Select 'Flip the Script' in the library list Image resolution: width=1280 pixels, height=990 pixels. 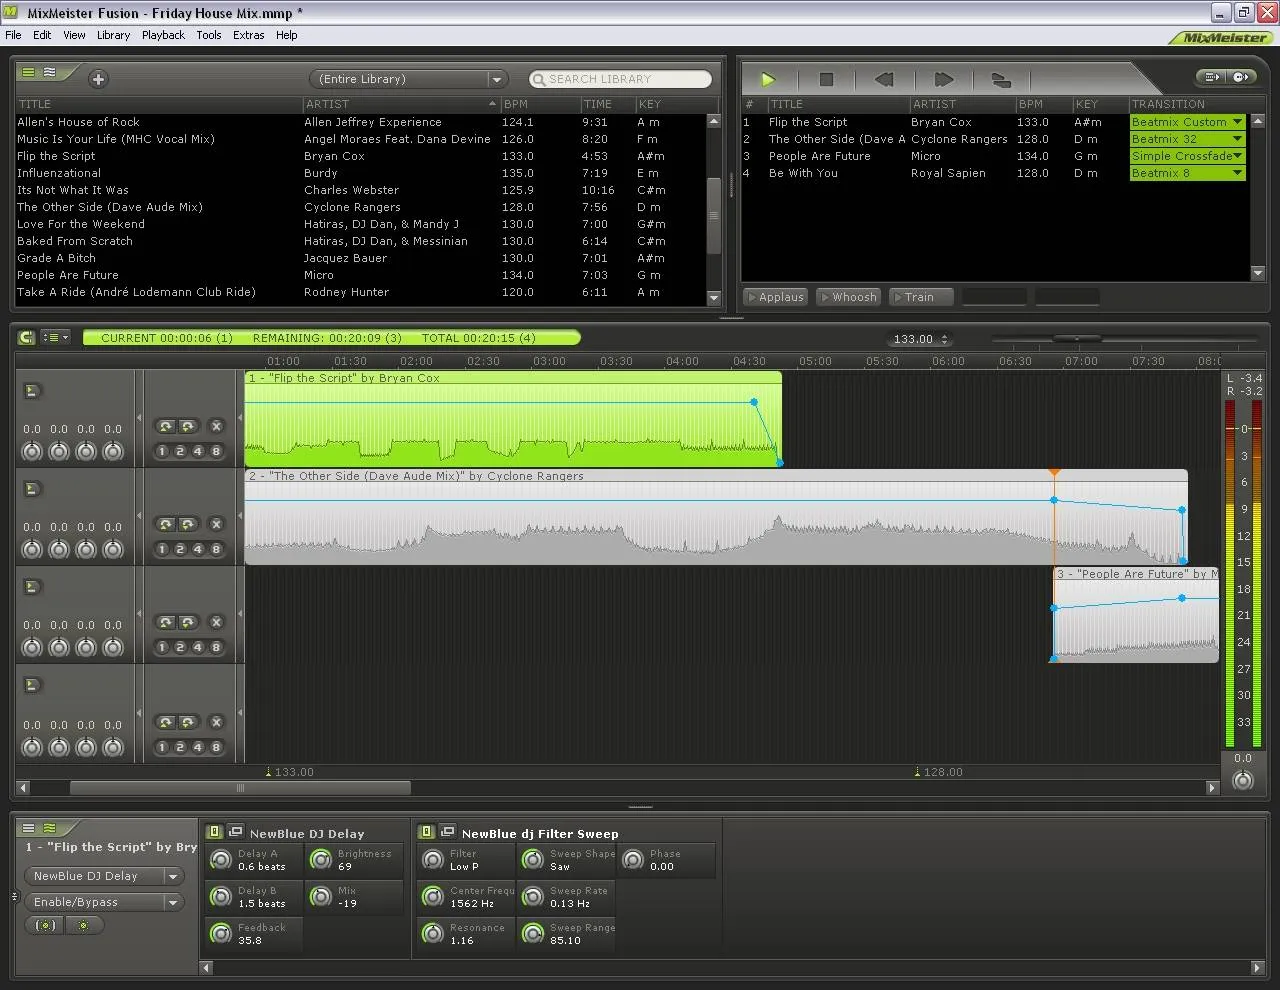tap(55, 156)
